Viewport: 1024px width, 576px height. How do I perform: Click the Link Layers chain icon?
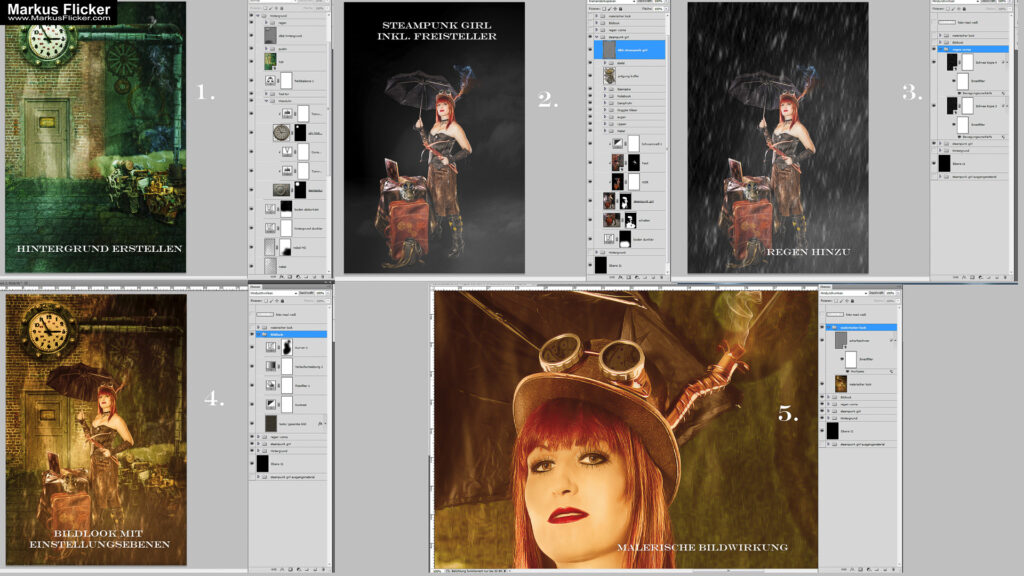point(273,569)
